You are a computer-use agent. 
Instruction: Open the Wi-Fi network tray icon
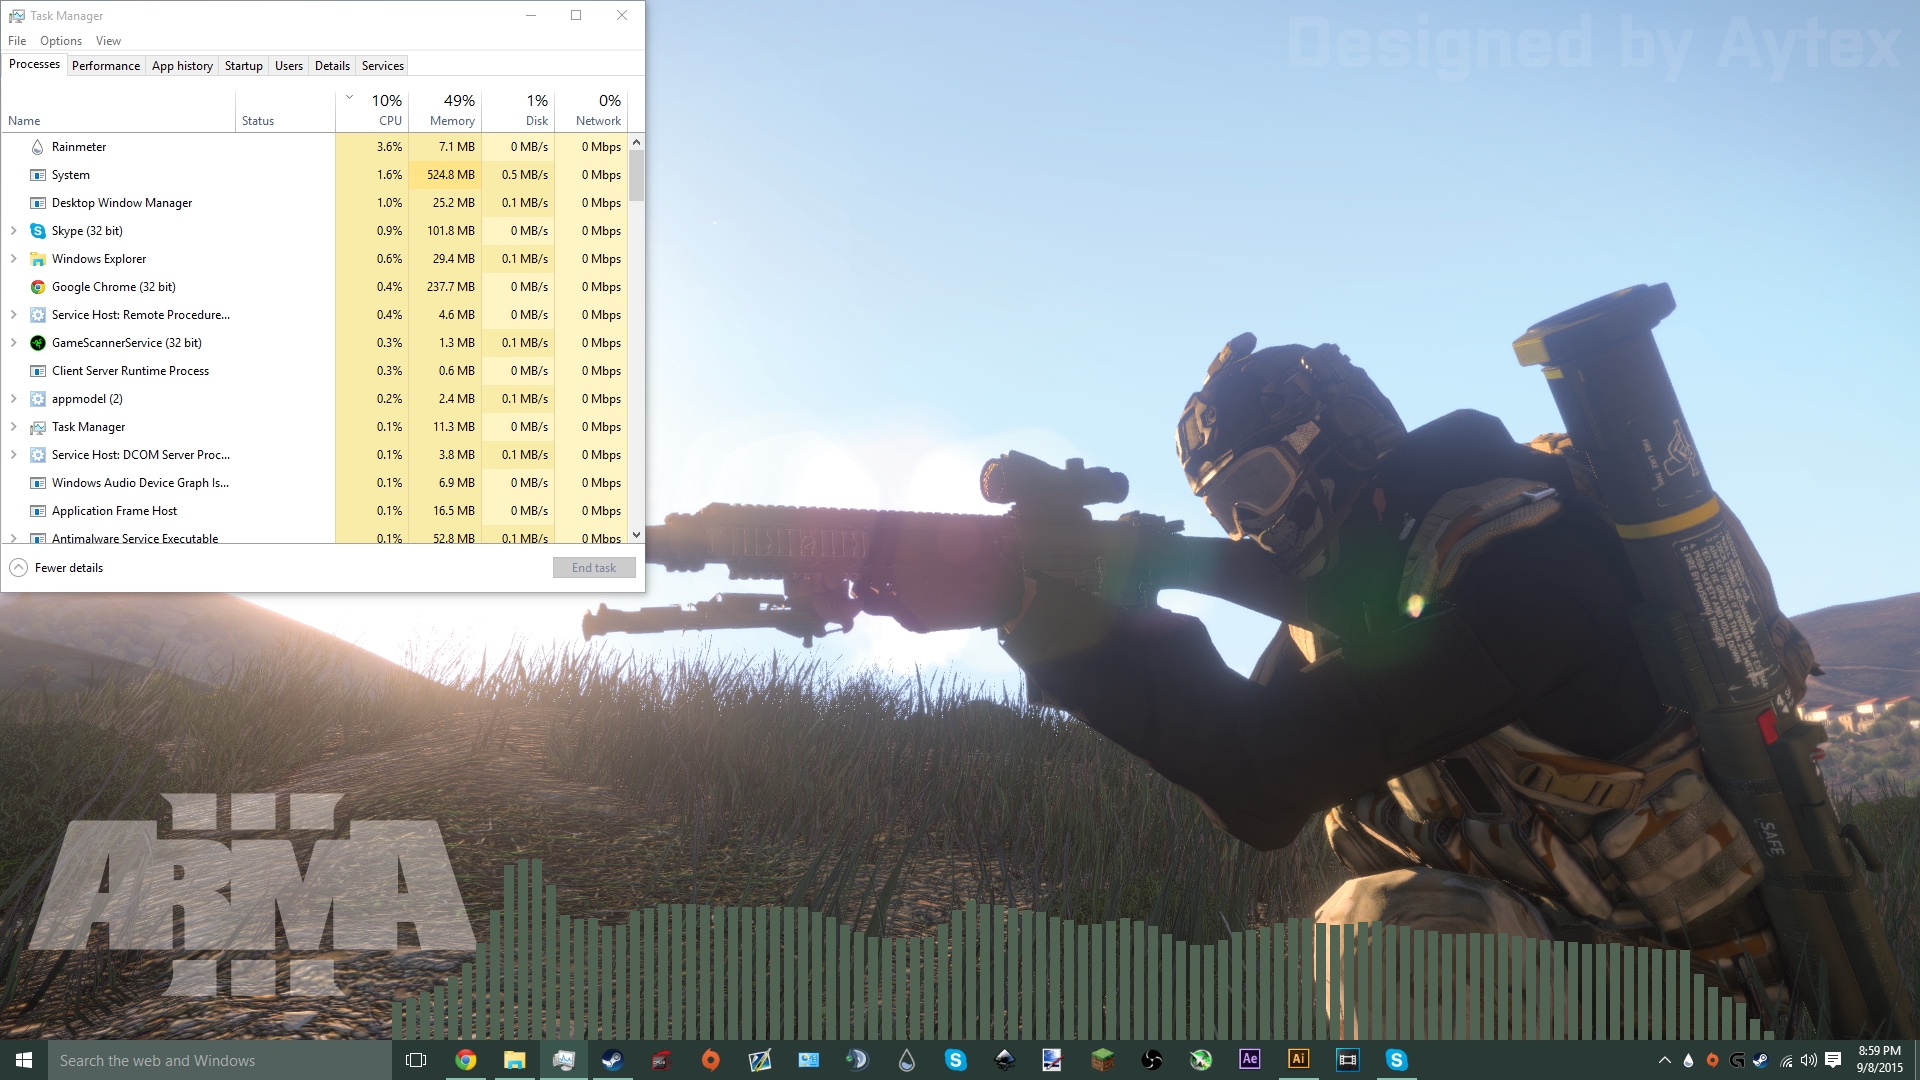tap(1786, 1061)
